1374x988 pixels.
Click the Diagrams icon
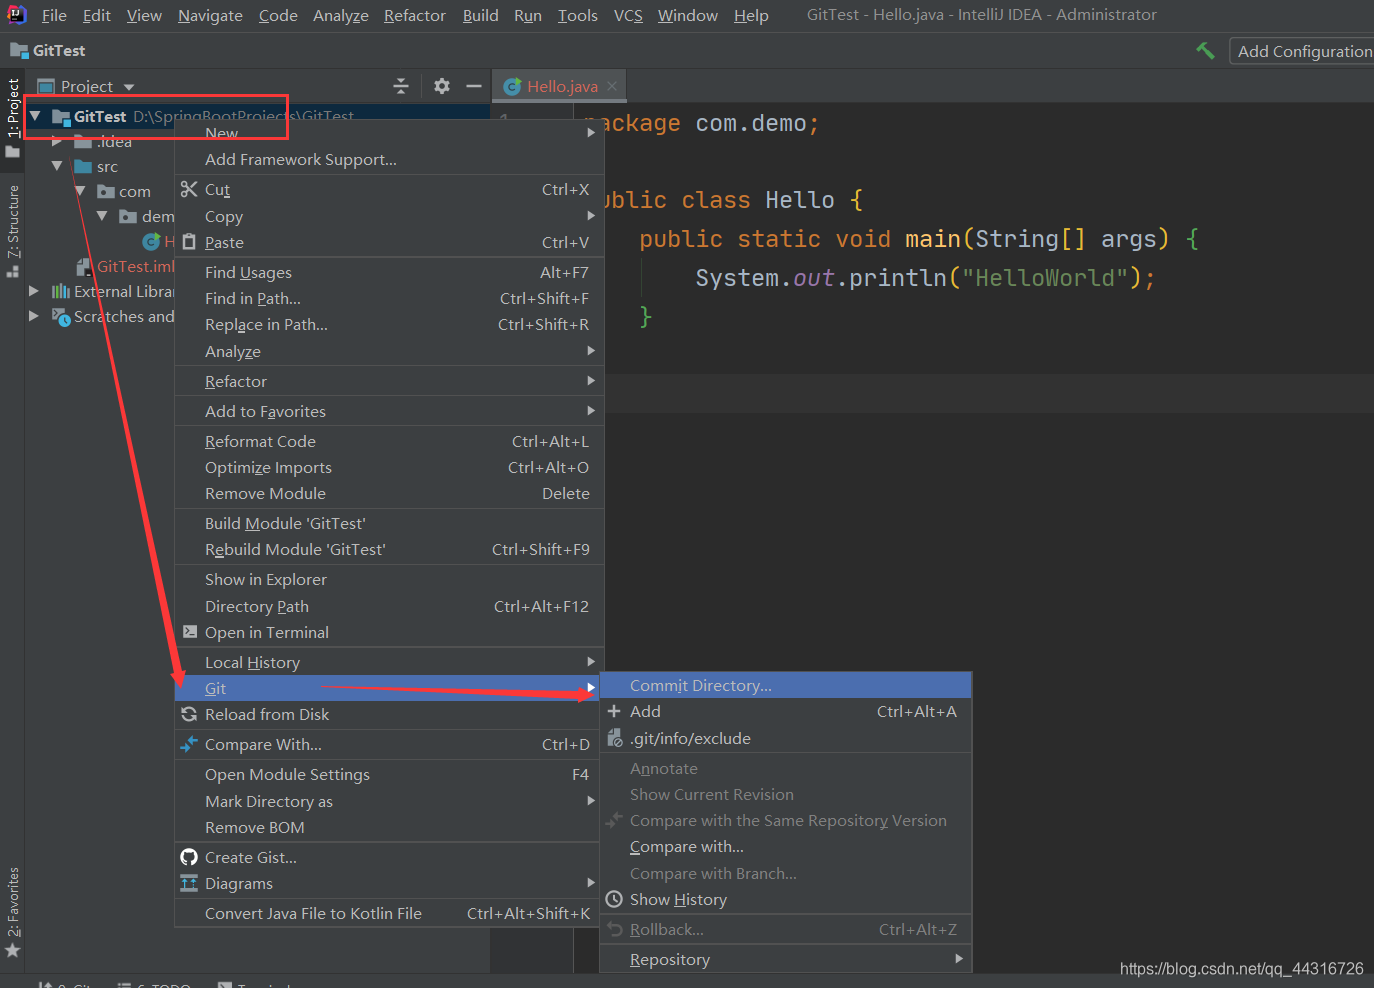189,883
